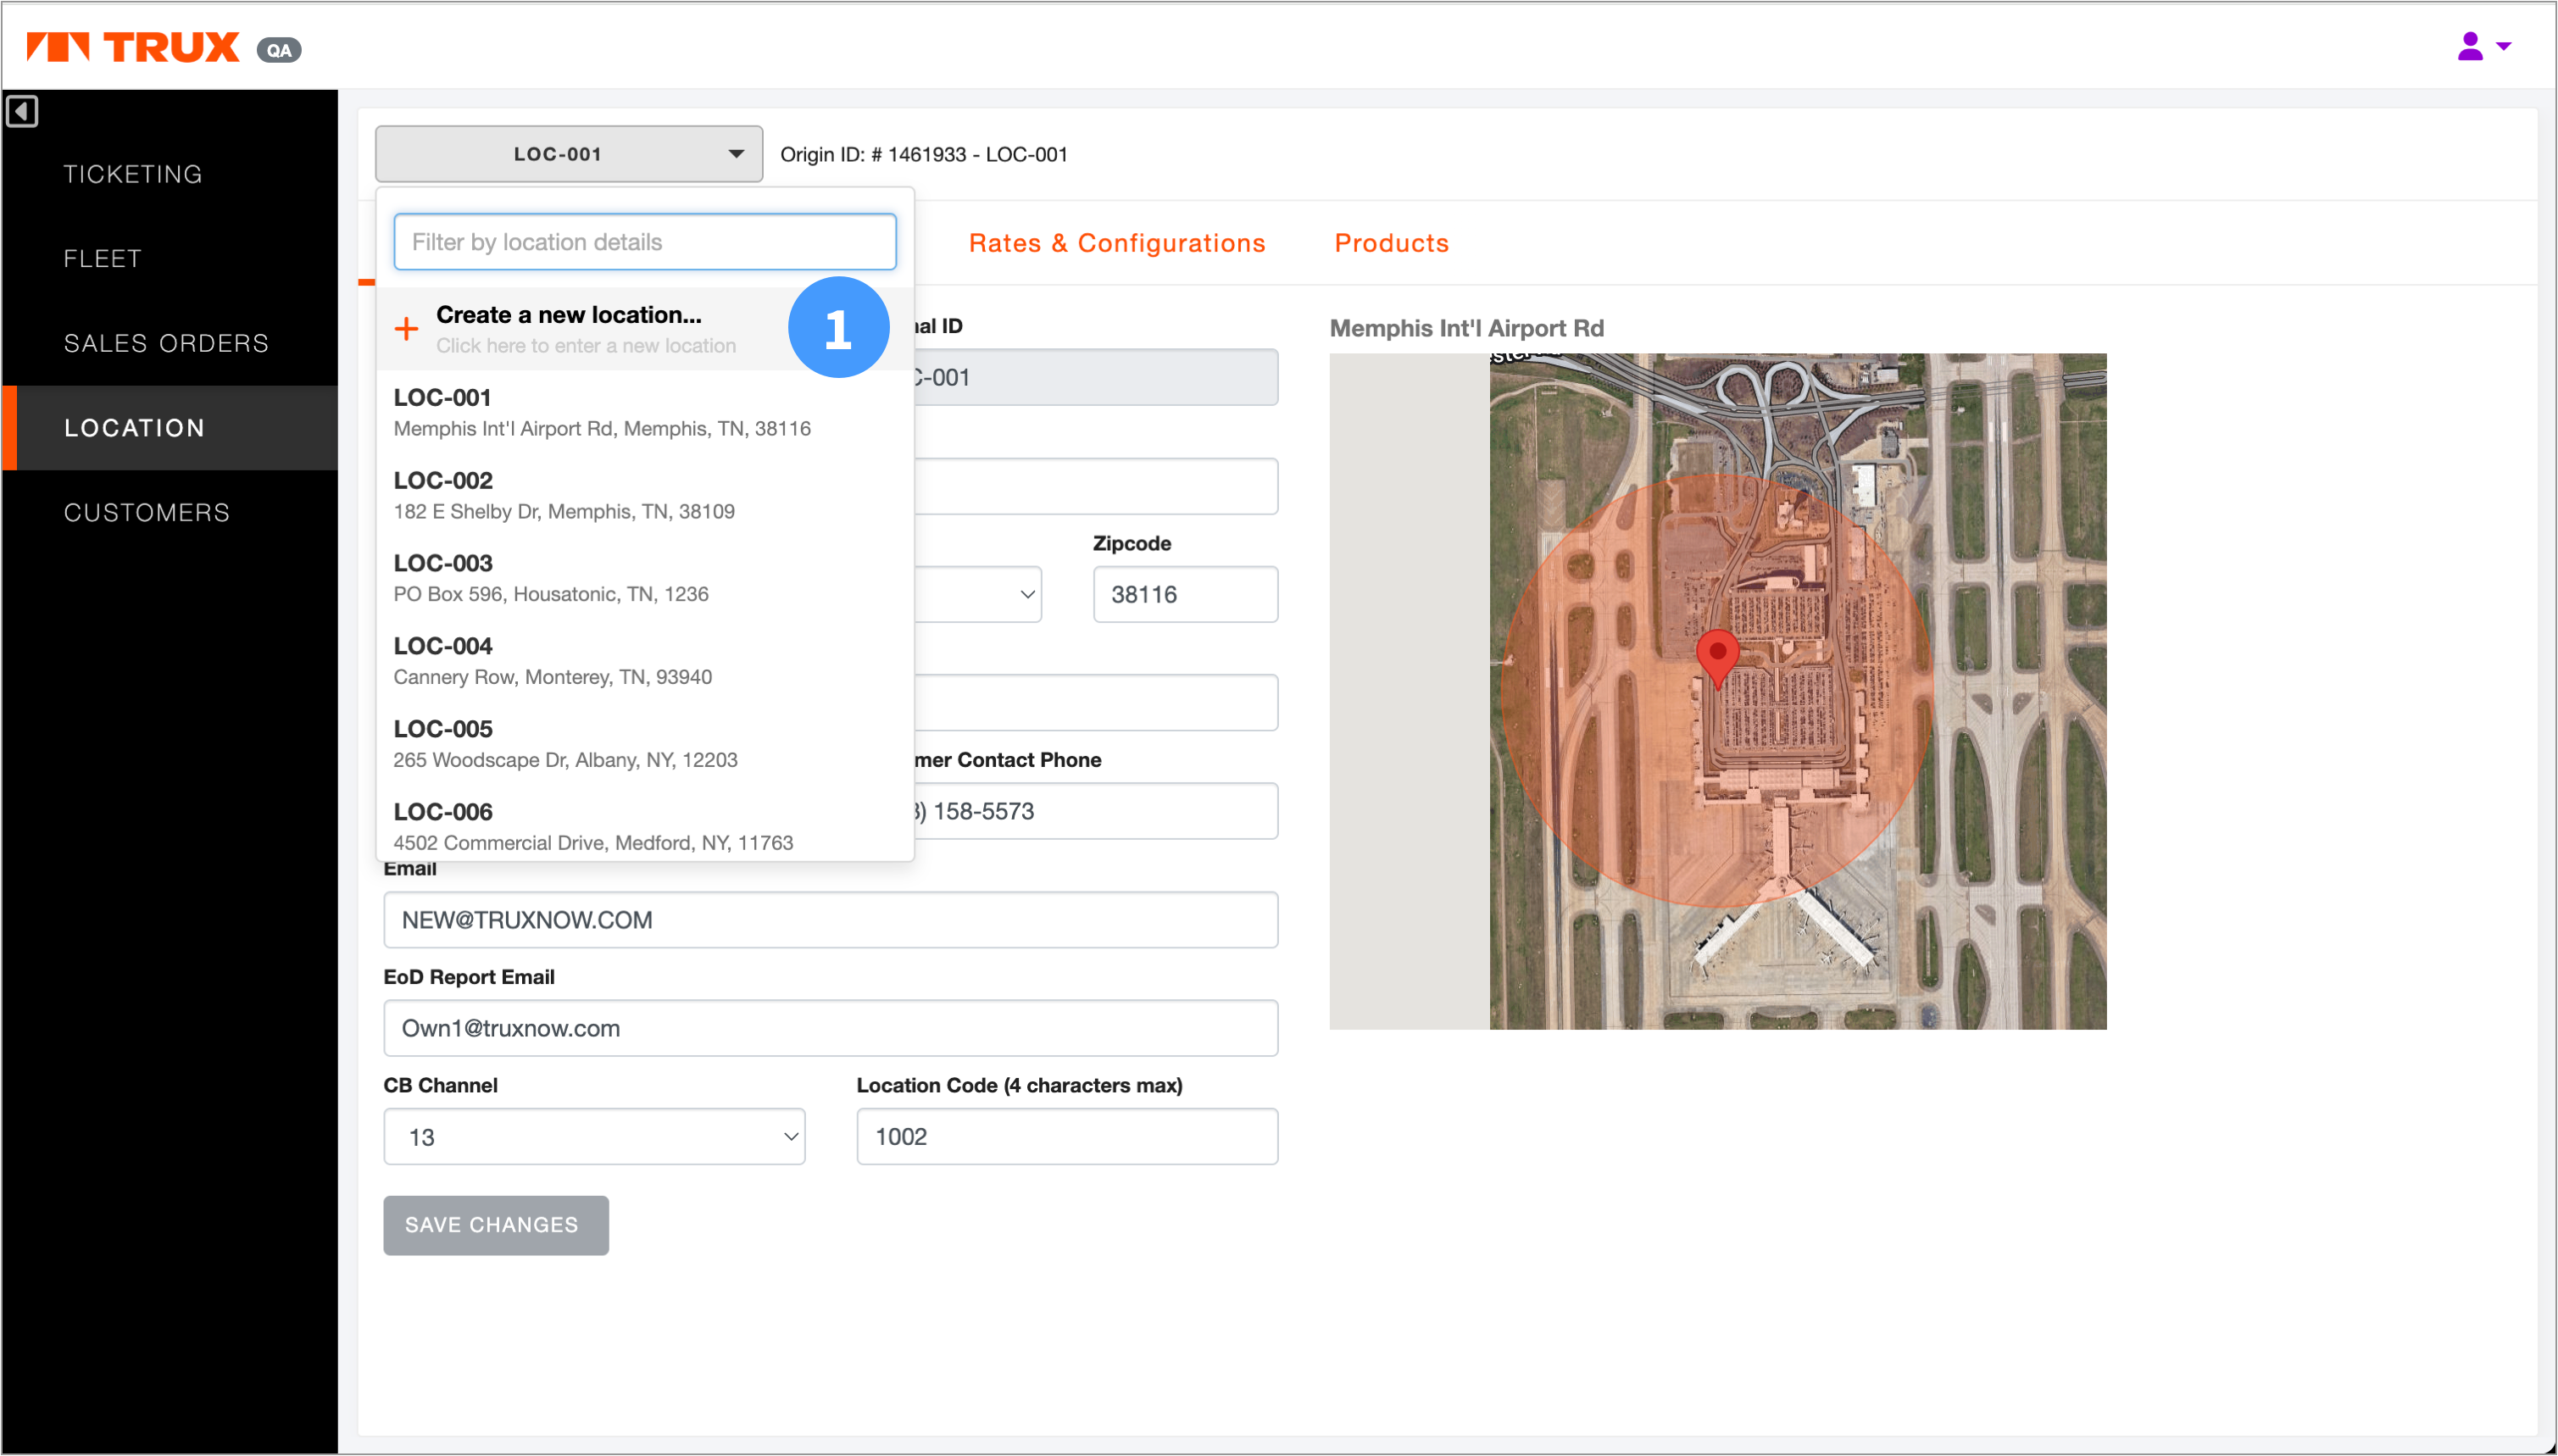Image resolution: width=2558 pixels, height=1456 pixels.
Task: Choose Create a new location option
Action: pos(645,329)
